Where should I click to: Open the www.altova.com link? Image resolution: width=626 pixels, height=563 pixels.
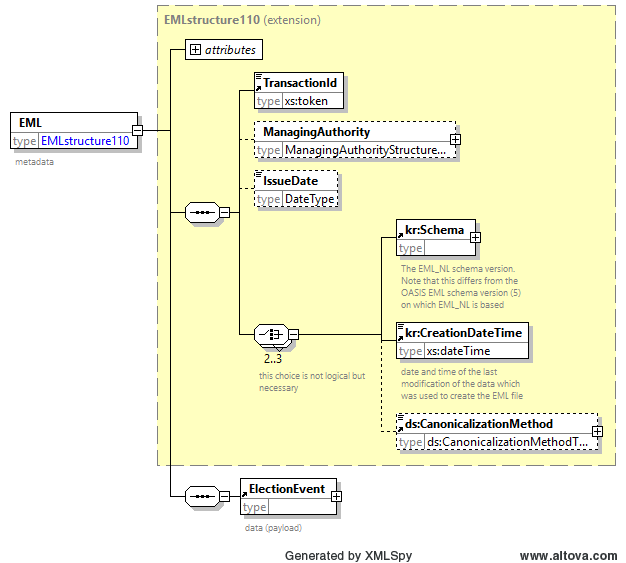[569, 555]
